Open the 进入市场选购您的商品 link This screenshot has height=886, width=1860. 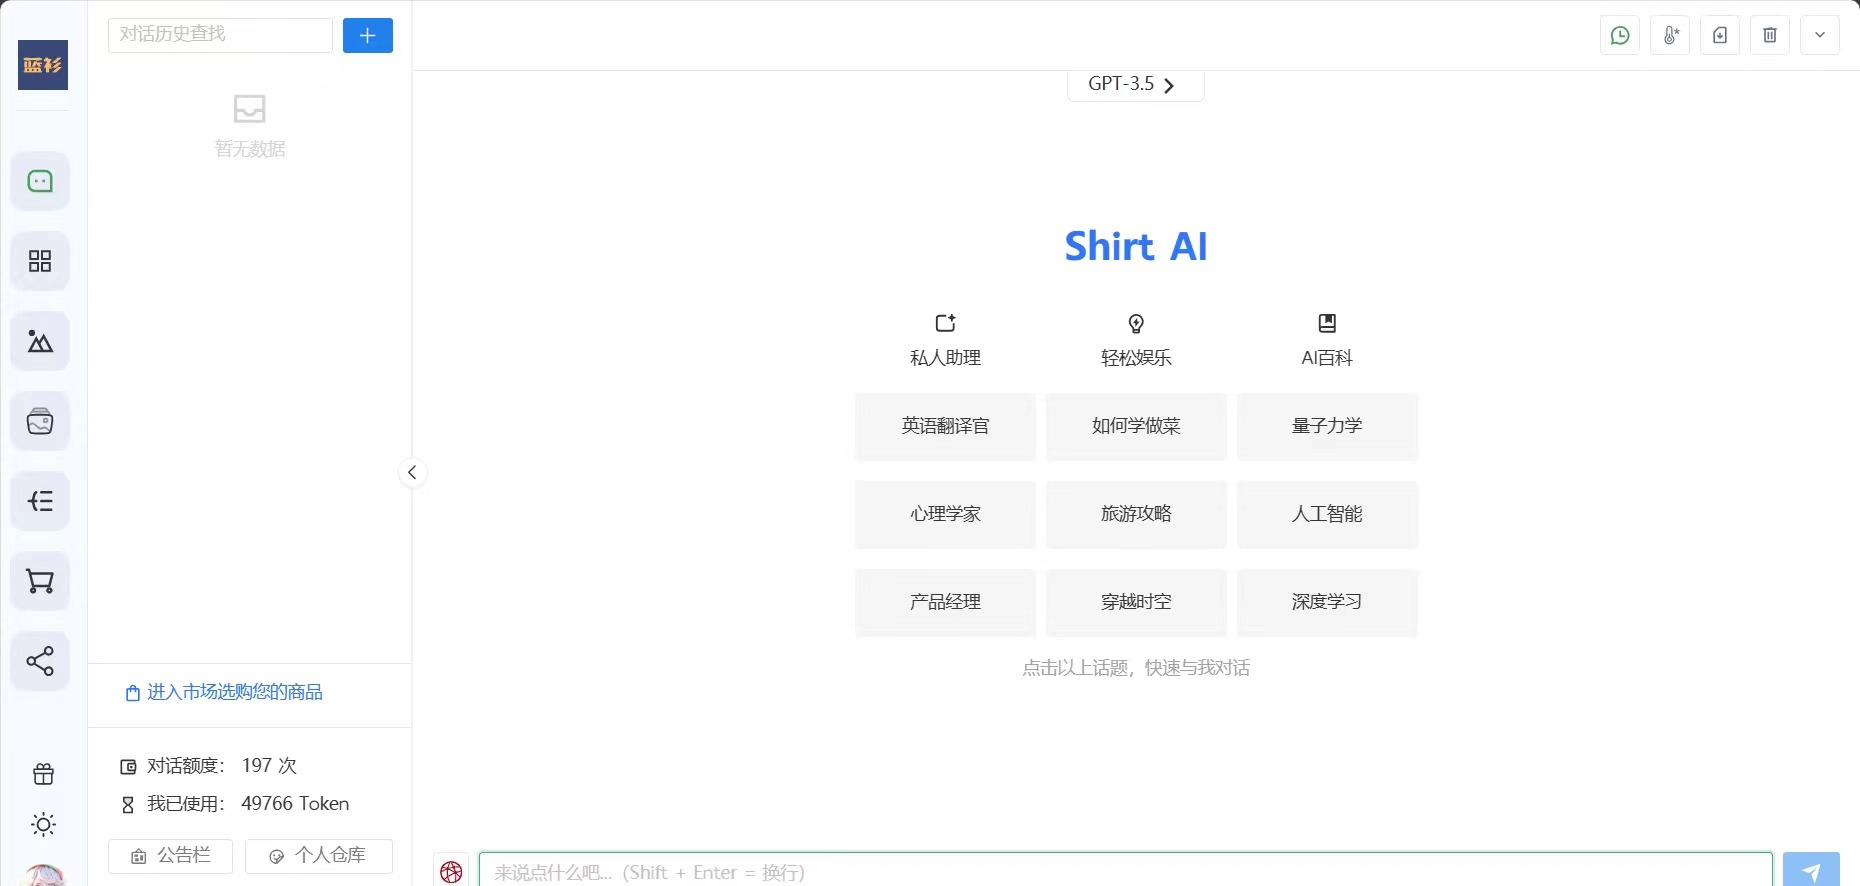pyautogui.click(x=224, y=692)
